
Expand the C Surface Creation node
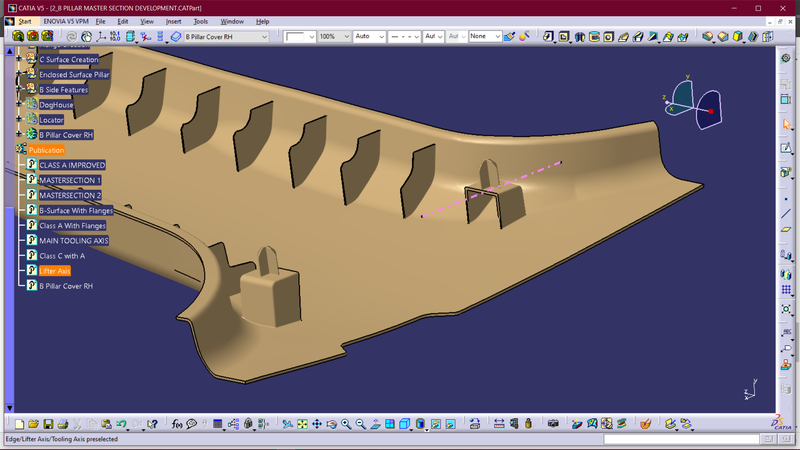pos(19,59)
